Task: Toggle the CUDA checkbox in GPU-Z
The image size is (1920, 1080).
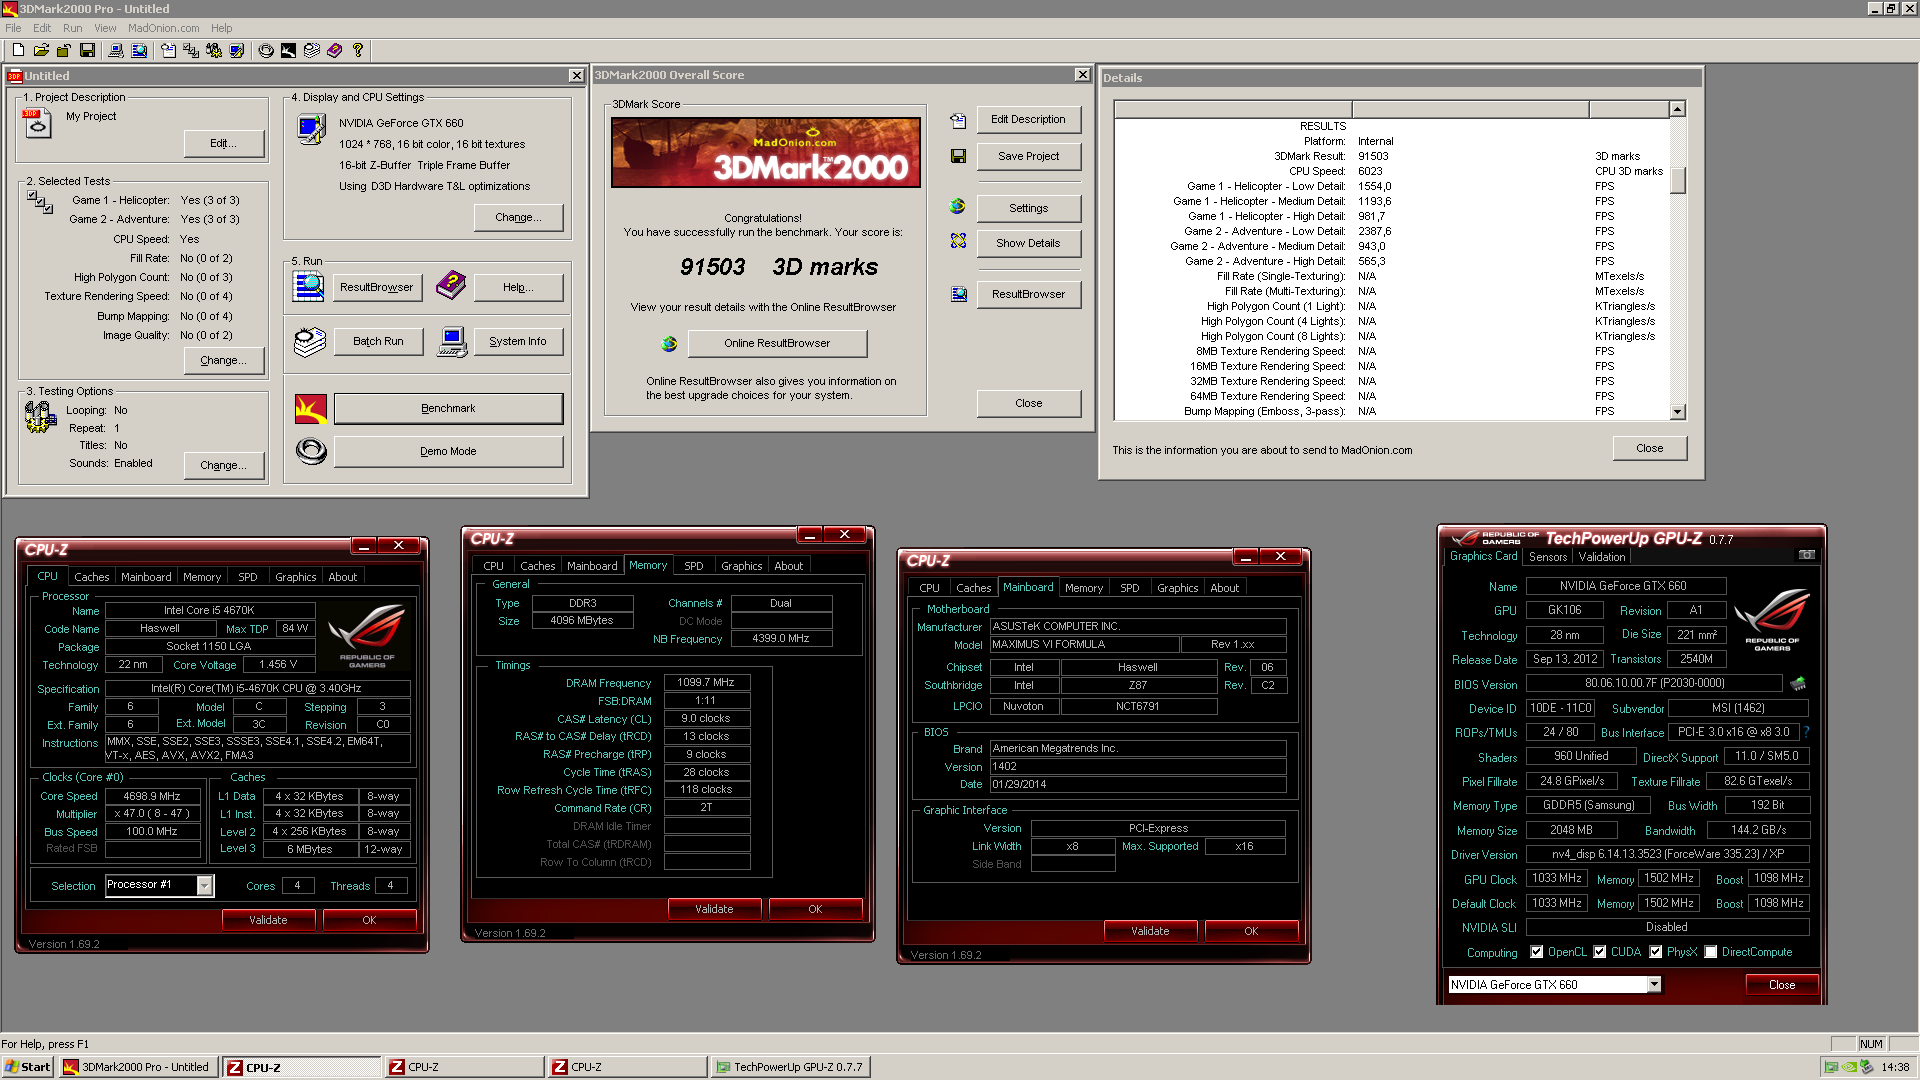Action: point(1600,952)
